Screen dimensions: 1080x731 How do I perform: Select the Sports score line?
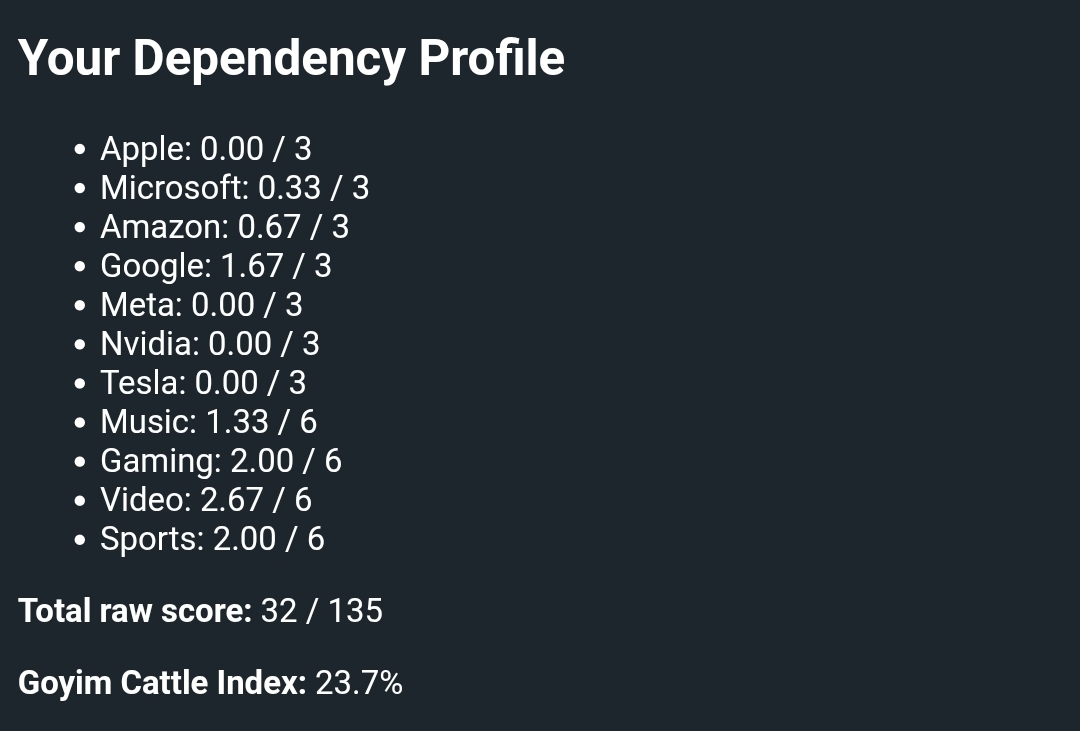212,539
